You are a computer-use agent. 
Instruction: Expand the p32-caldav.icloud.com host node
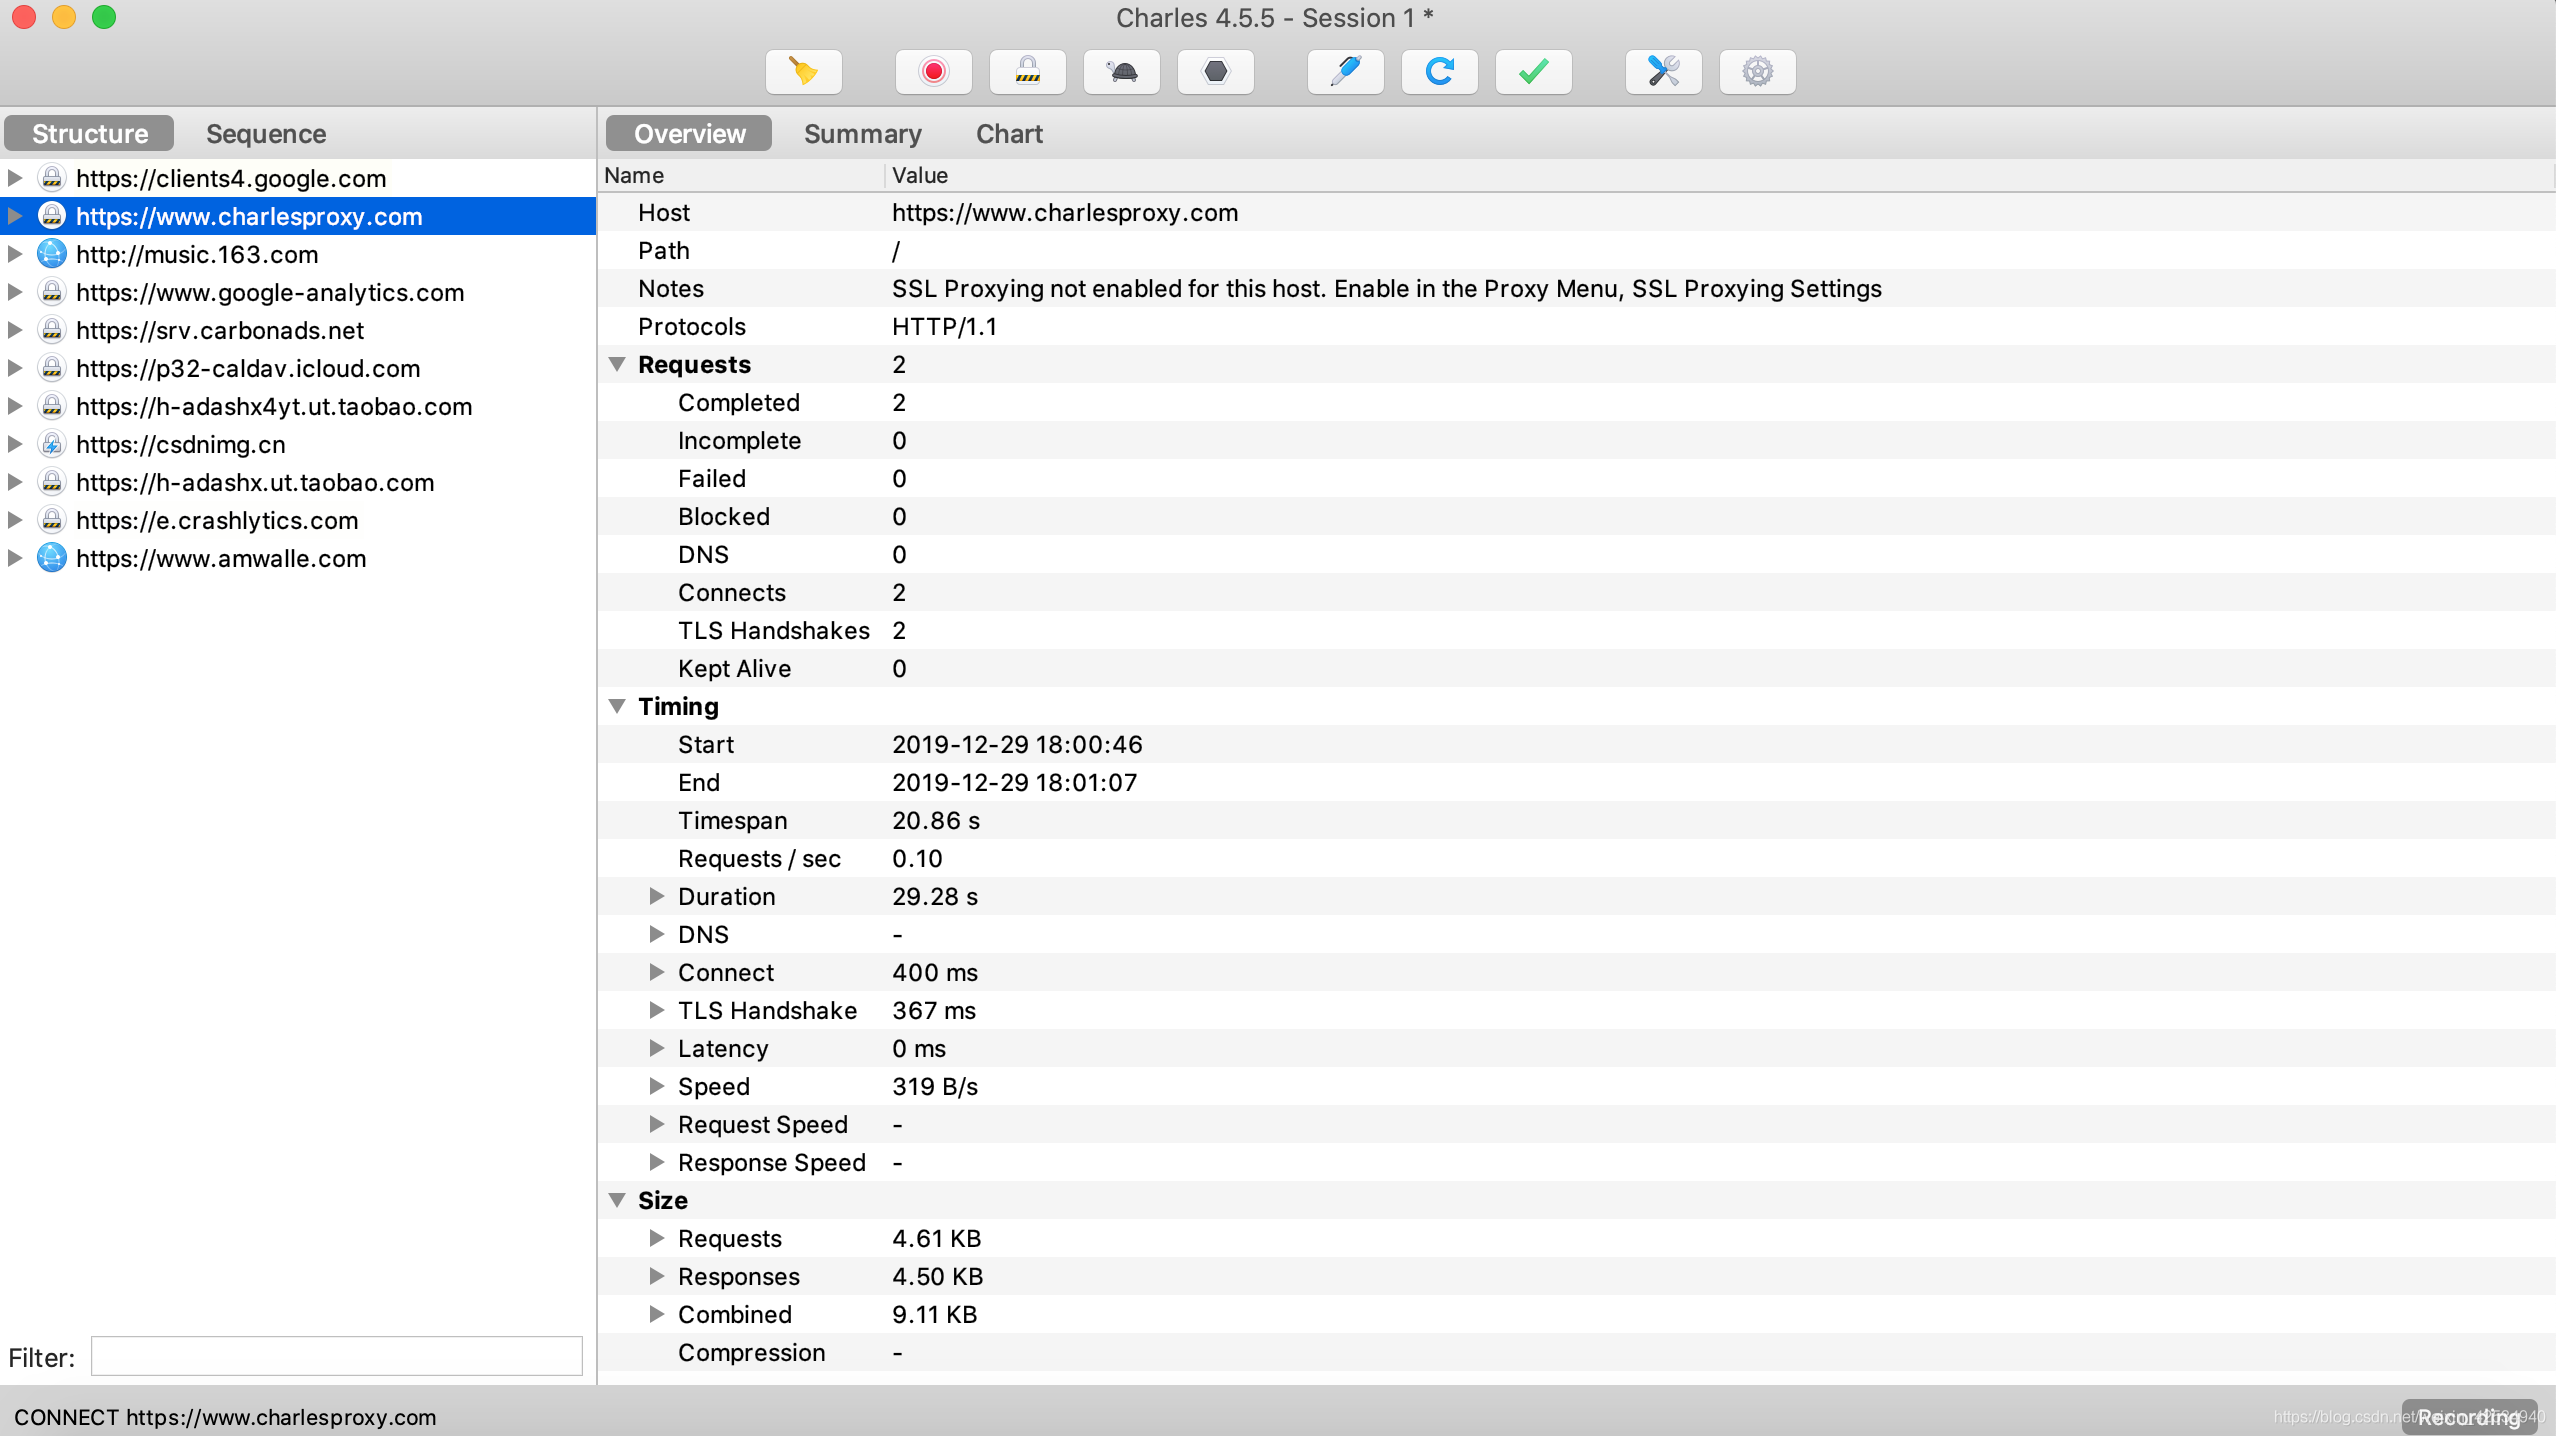15,368
